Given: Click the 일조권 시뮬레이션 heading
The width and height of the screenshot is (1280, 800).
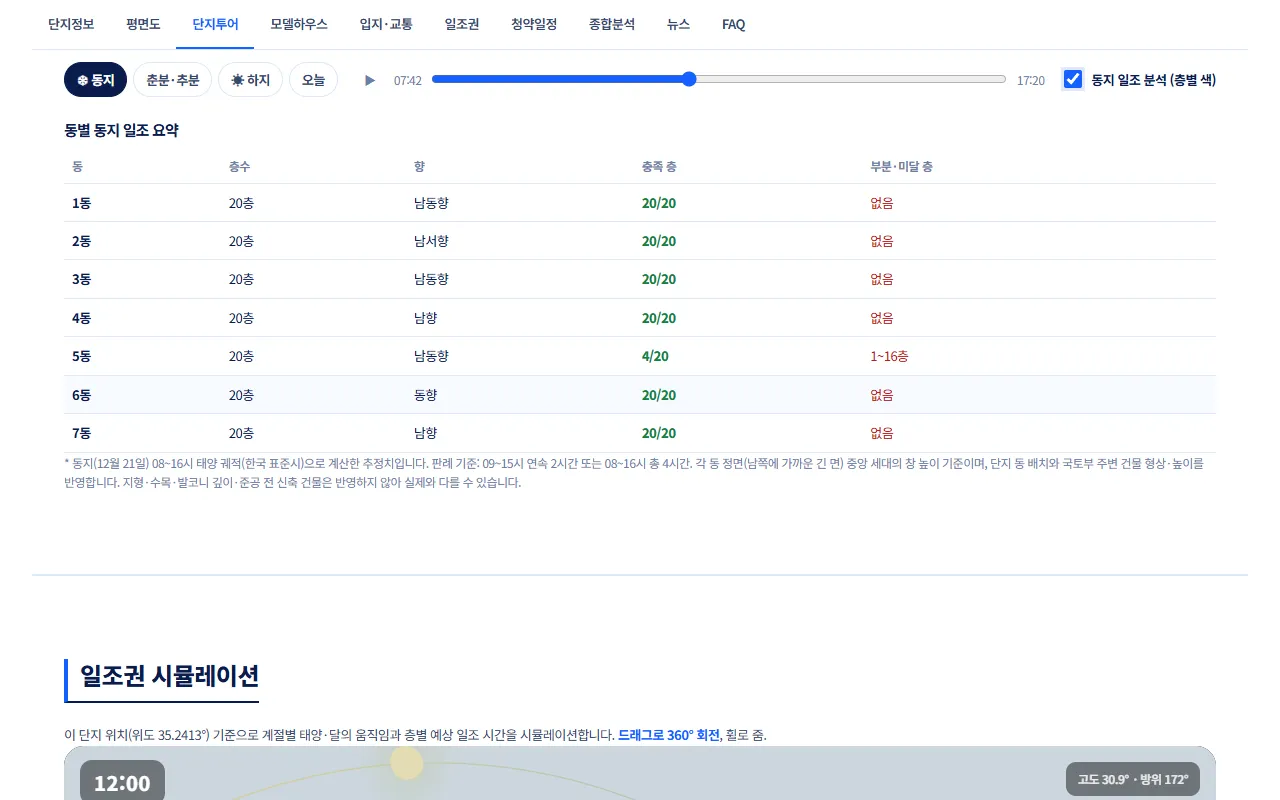Looking at the screenshot, I should pyautogui.click(x=170, y=676).
